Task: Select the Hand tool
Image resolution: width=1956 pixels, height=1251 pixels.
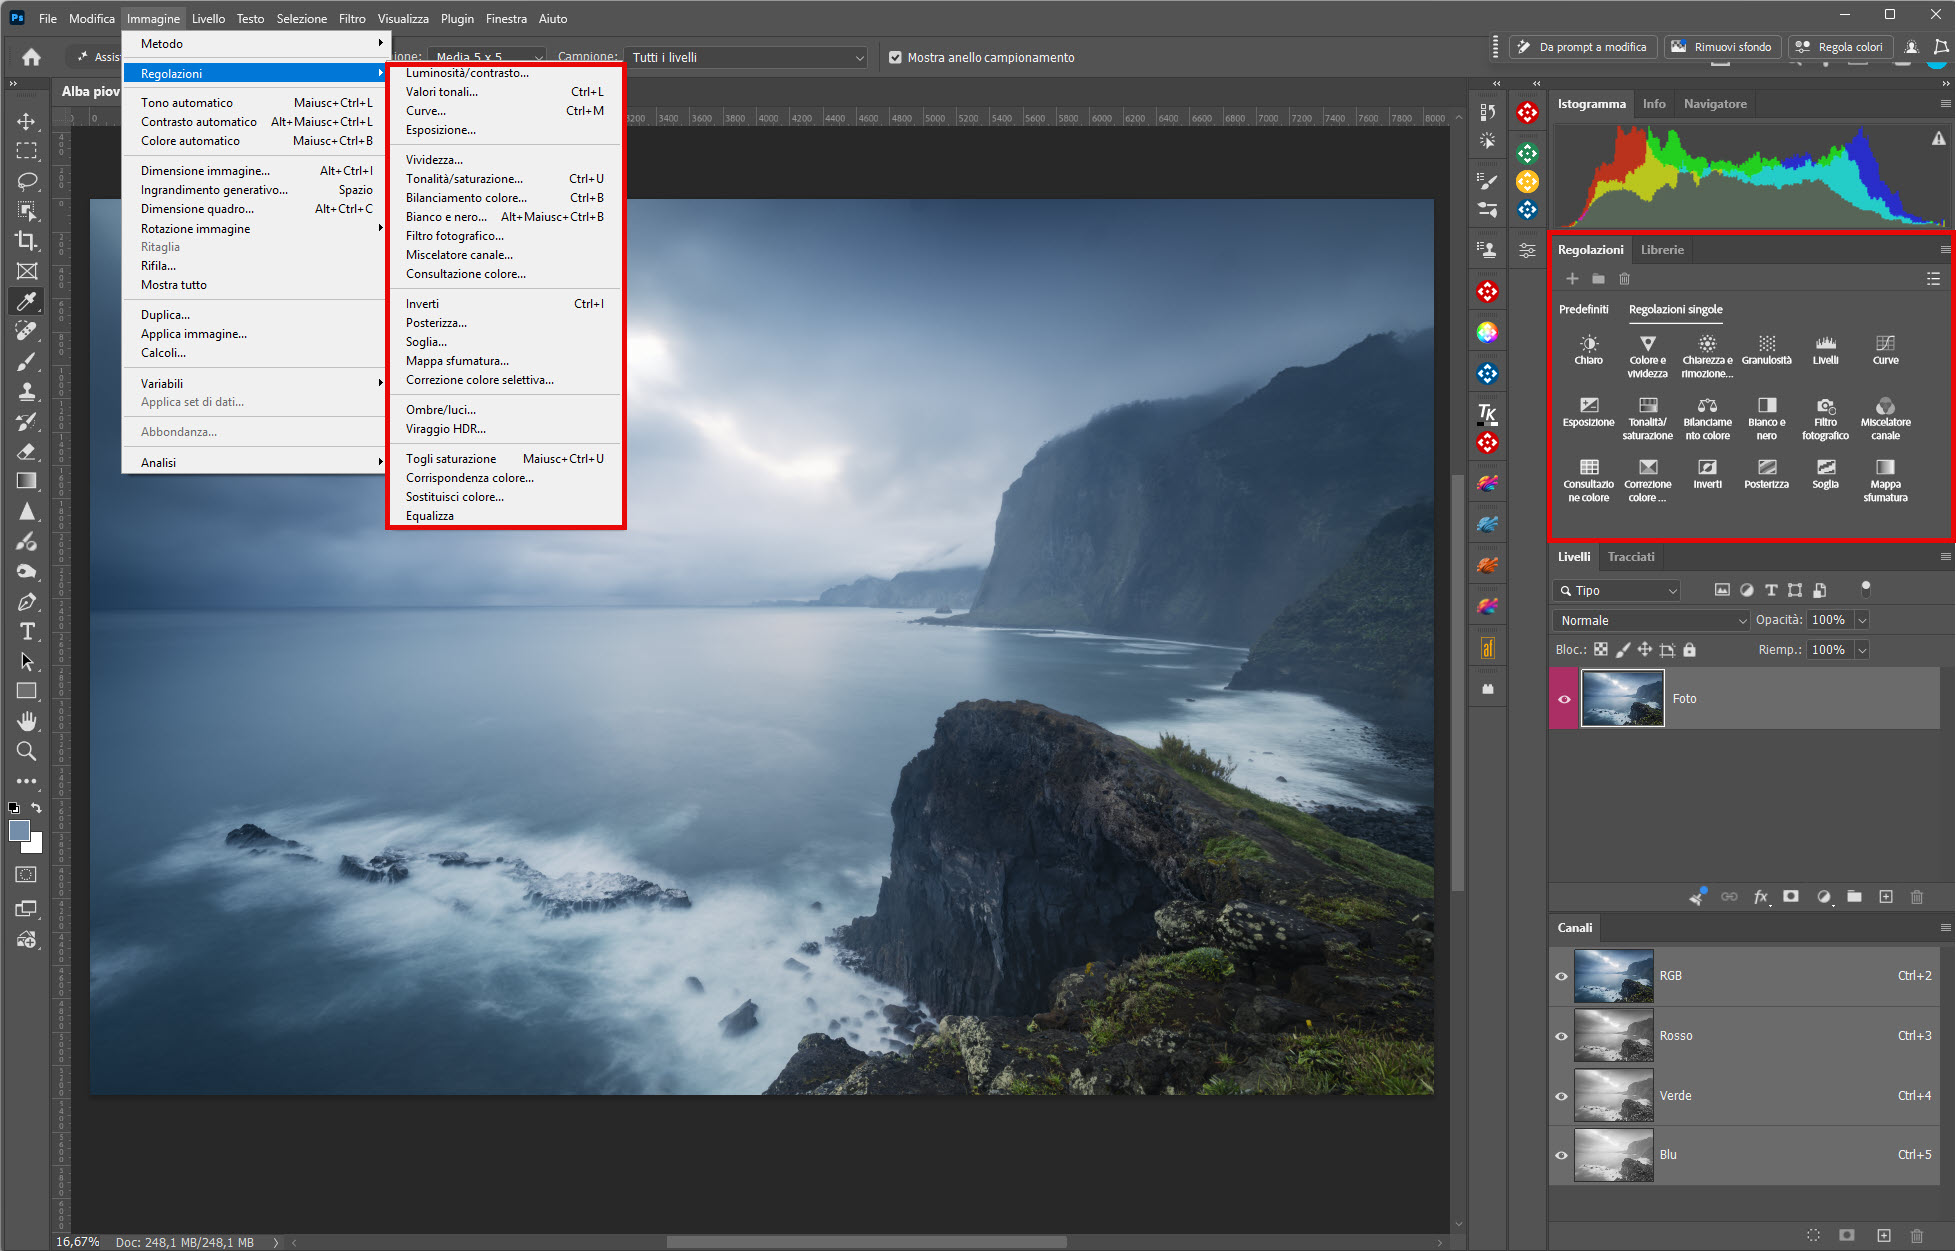Action: 27,721
